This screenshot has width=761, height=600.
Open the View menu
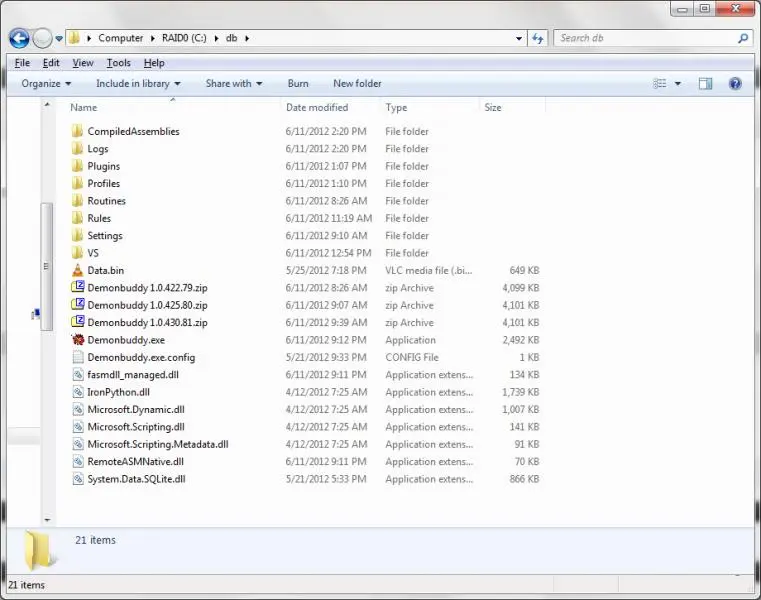point(82,63)
